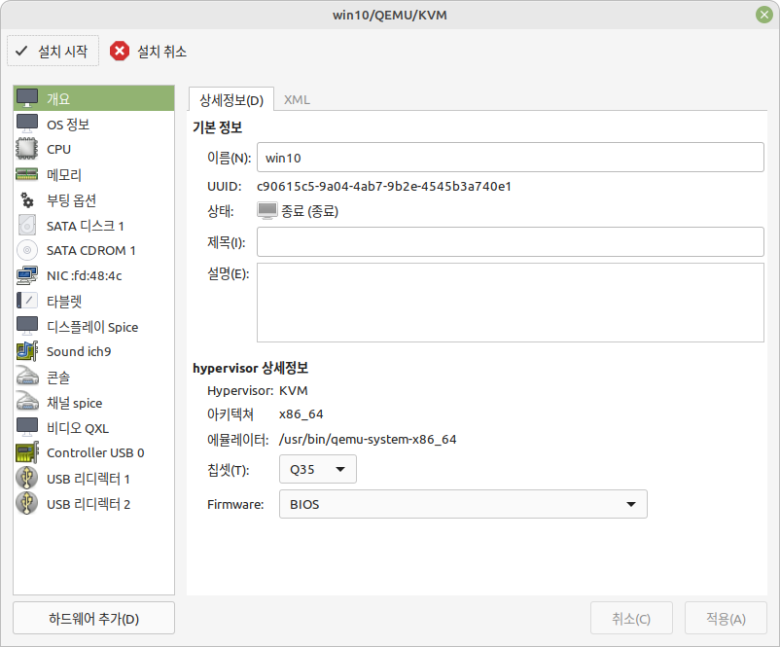Select the 채널 spice icon
Screen dimensions: 780x647
tap(27, 402)
